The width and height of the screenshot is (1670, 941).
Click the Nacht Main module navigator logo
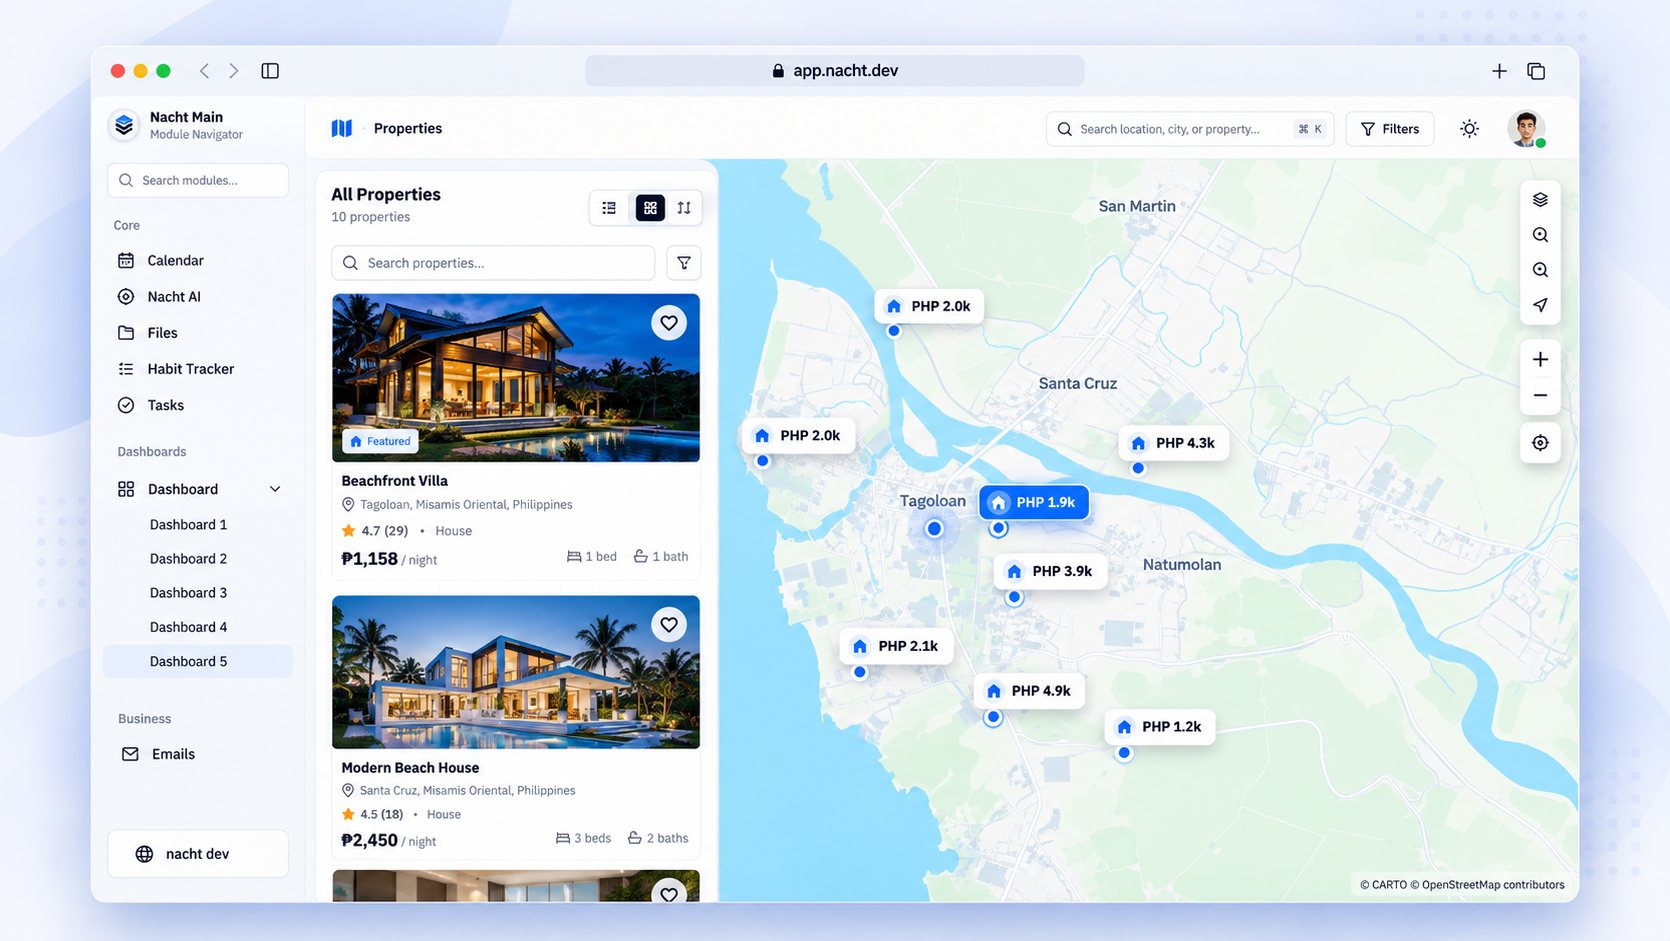(124, 125)
